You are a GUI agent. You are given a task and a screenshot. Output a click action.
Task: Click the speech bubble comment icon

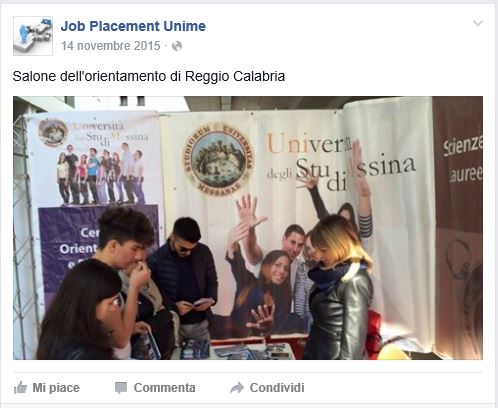(121, 388)
